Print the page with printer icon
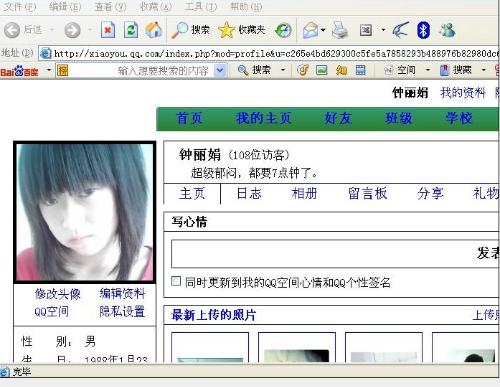Viewport: 500px width, 387px height. click(340, 30)
